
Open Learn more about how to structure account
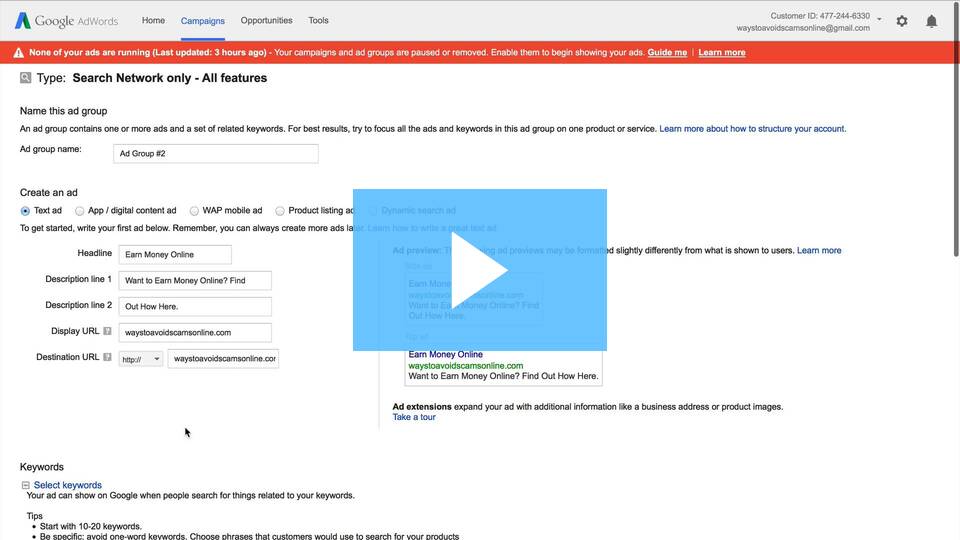coord(752,129)
